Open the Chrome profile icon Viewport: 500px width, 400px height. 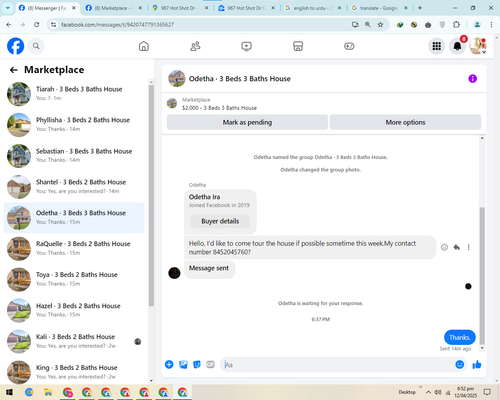(477, 24)
